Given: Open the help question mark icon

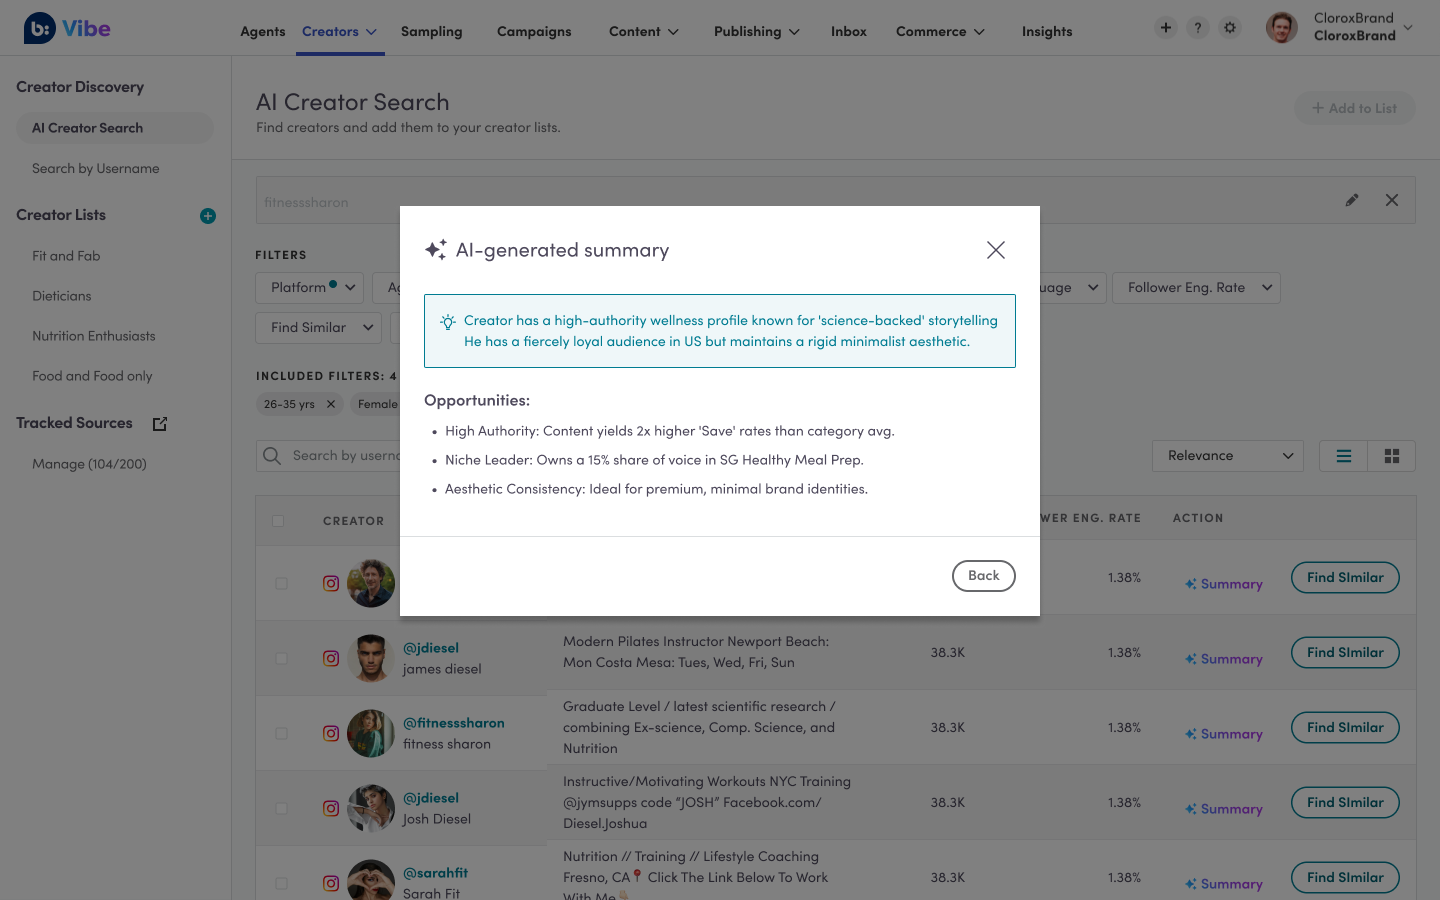Looking at the screenshot, I should (x=1198, y=28).
